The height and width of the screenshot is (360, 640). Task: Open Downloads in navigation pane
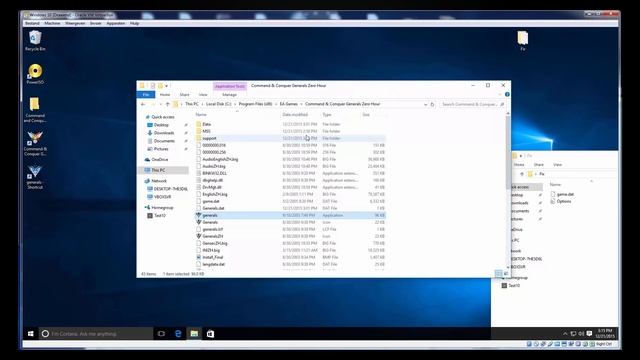(164, 133)
